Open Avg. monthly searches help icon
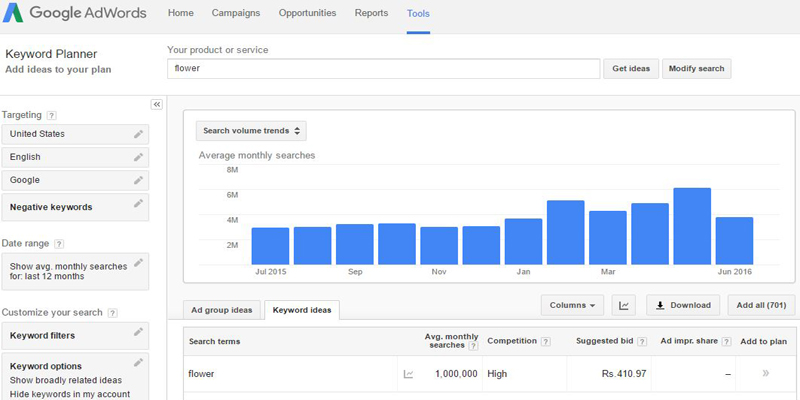This screenshot has width=800, height=400. coord(473,346)
